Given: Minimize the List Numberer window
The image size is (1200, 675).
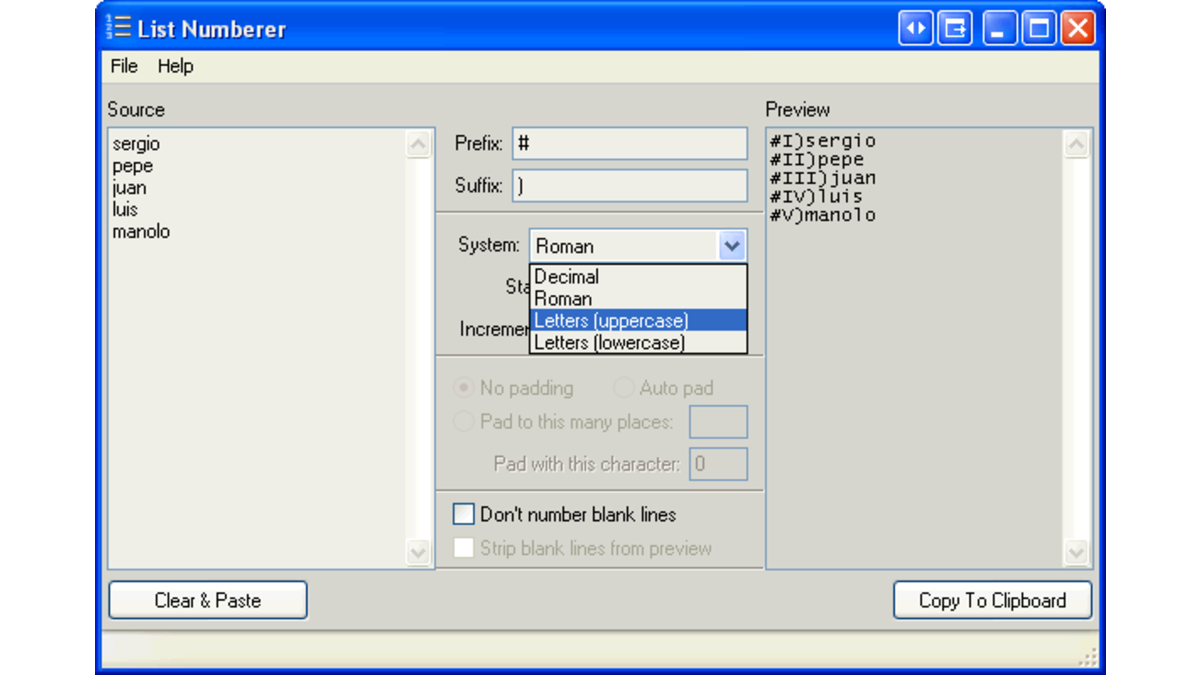Looking at the screenshot, I should pos(998,28).
